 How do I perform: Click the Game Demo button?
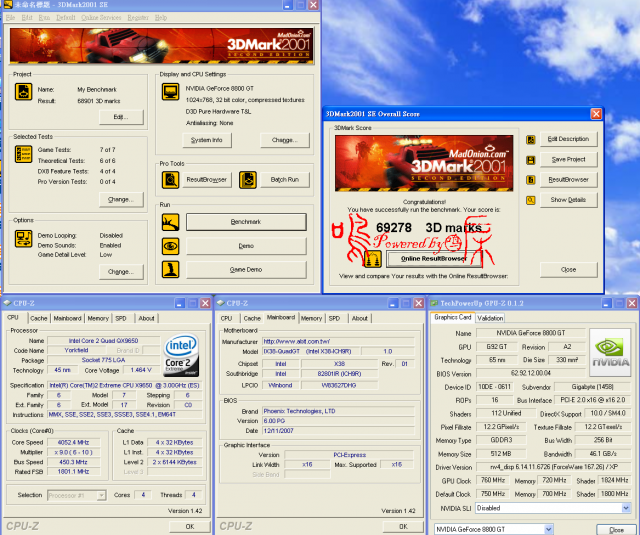coord(246,270)
